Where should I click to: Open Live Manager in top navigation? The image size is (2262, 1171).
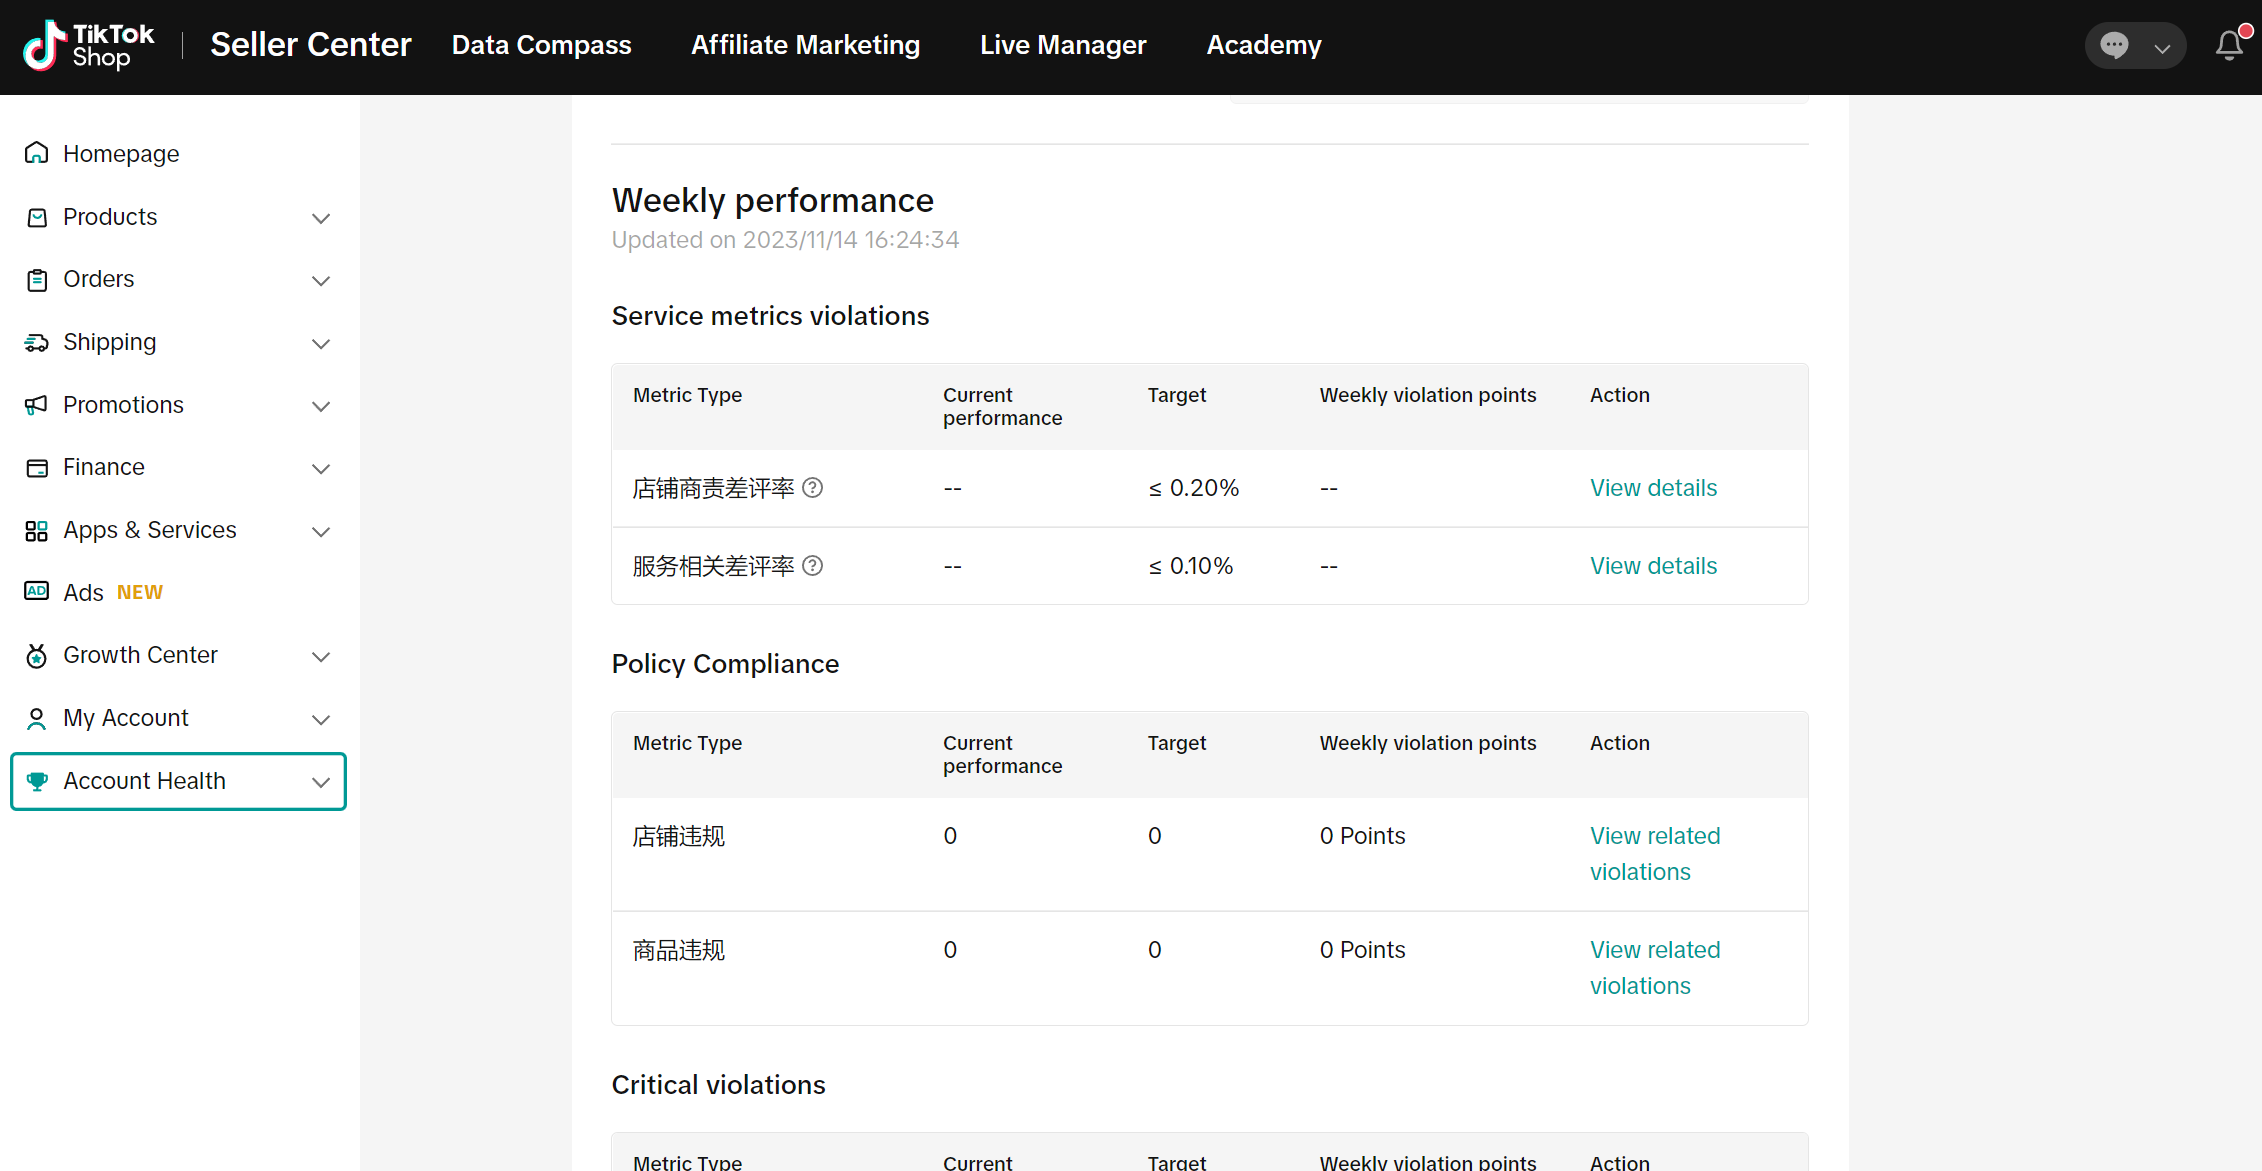(x=1063, y=45)
